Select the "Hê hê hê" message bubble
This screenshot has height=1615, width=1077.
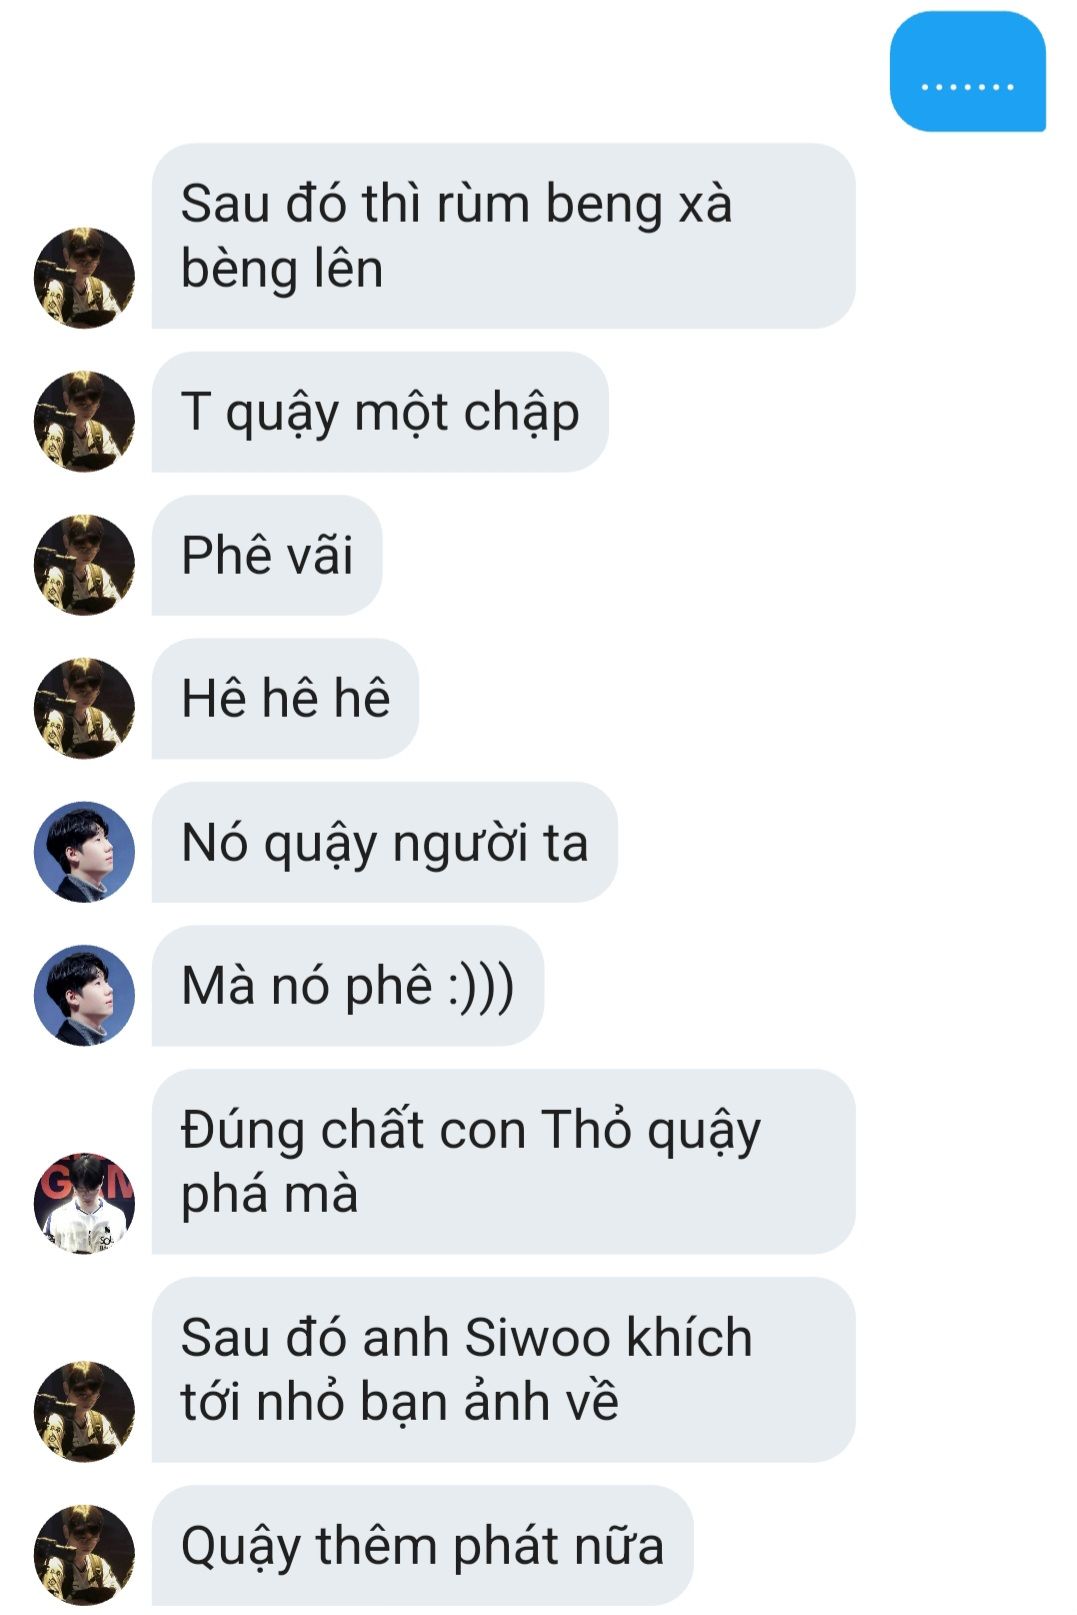pyautogui.click(x=285, y=698)
